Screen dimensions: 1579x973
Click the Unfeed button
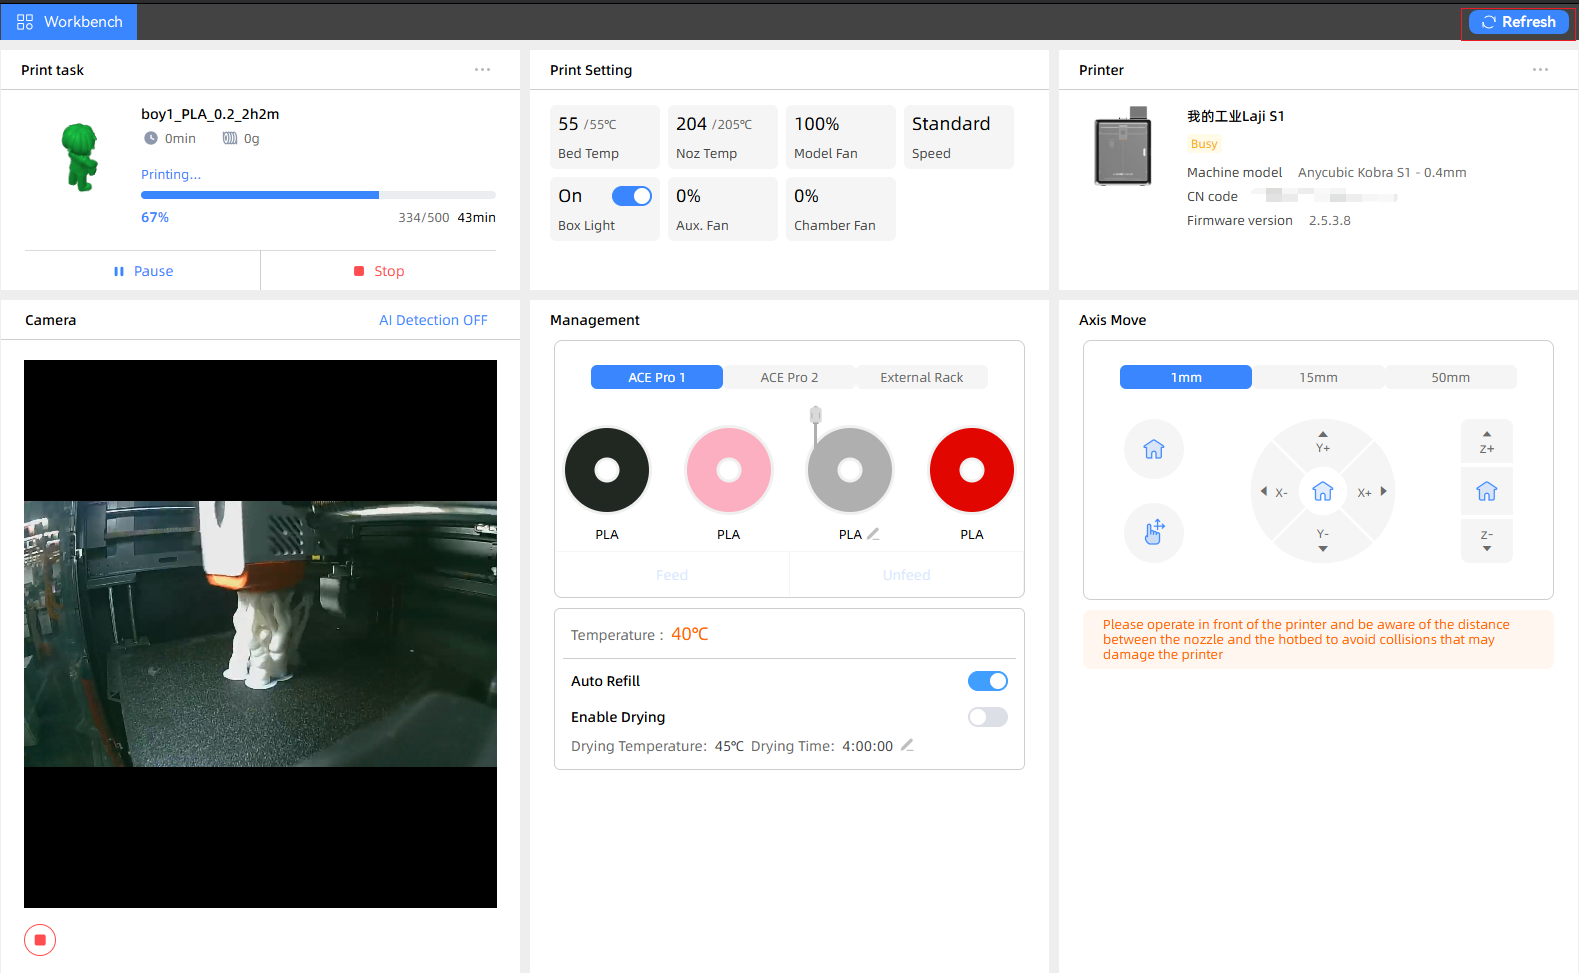907,575
